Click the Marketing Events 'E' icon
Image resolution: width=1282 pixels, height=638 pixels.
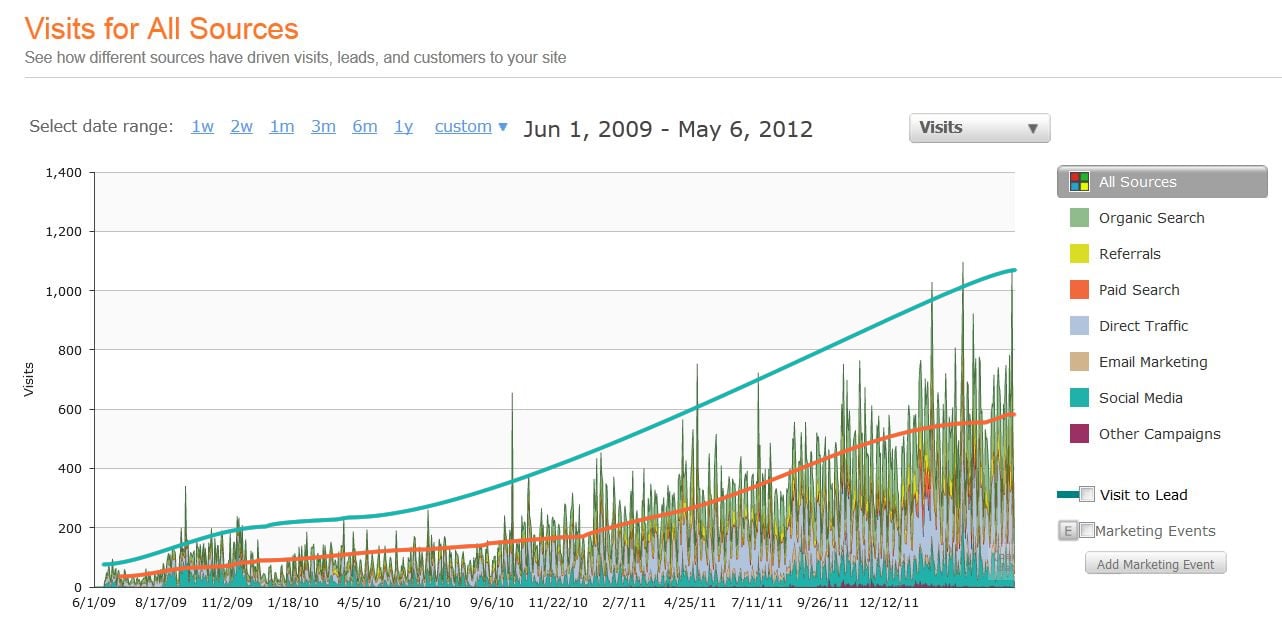(1068, 531)
